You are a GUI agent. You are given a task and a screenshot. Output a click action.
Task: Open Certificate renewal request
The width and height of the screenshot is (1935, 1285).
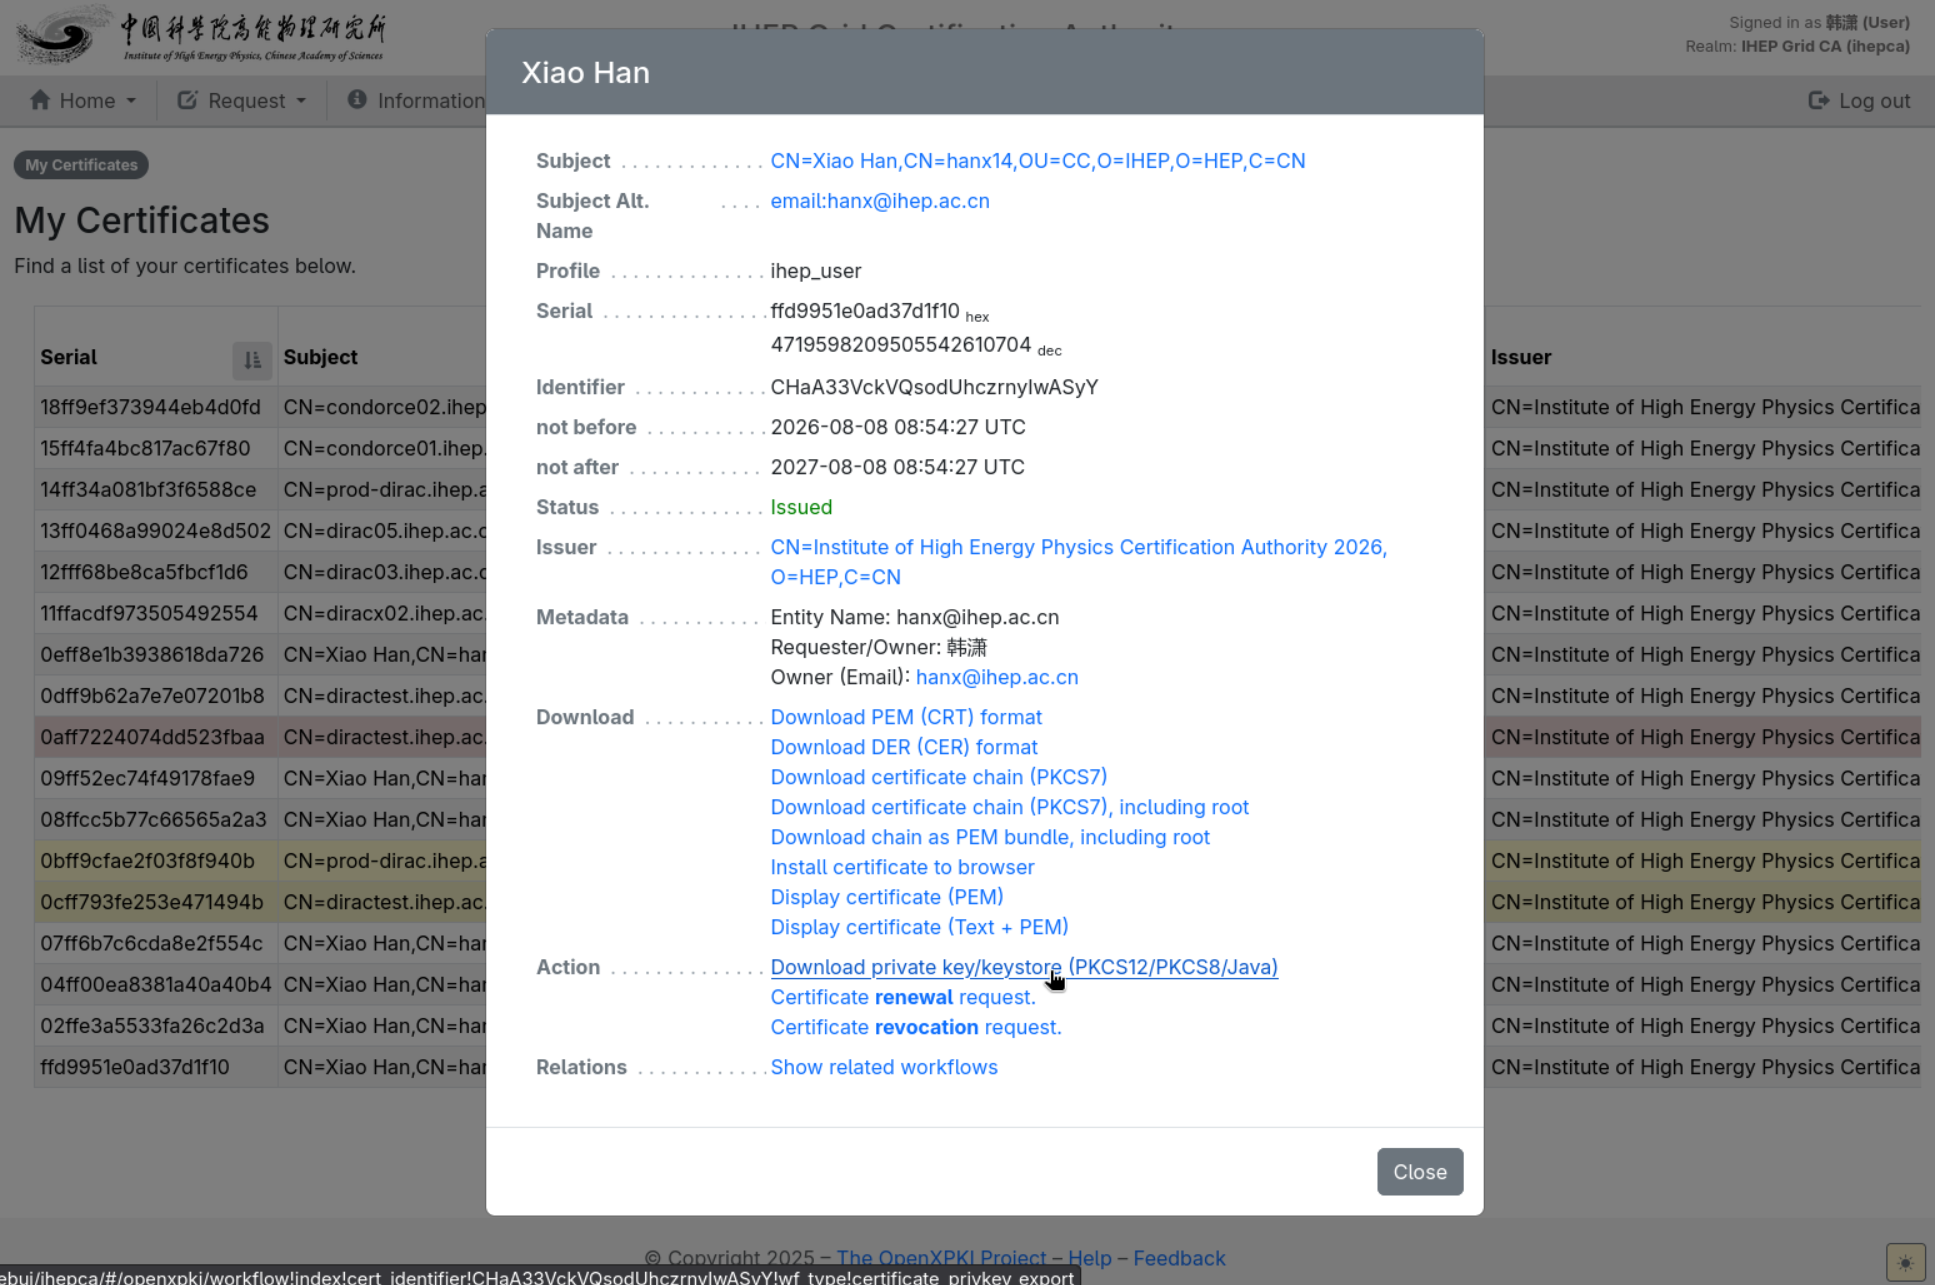coord(902,997)
